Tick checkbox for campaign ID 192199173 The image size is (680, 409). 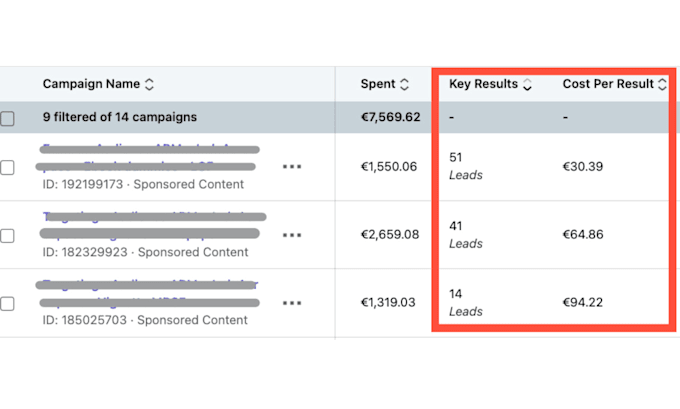tap(7, 167)
